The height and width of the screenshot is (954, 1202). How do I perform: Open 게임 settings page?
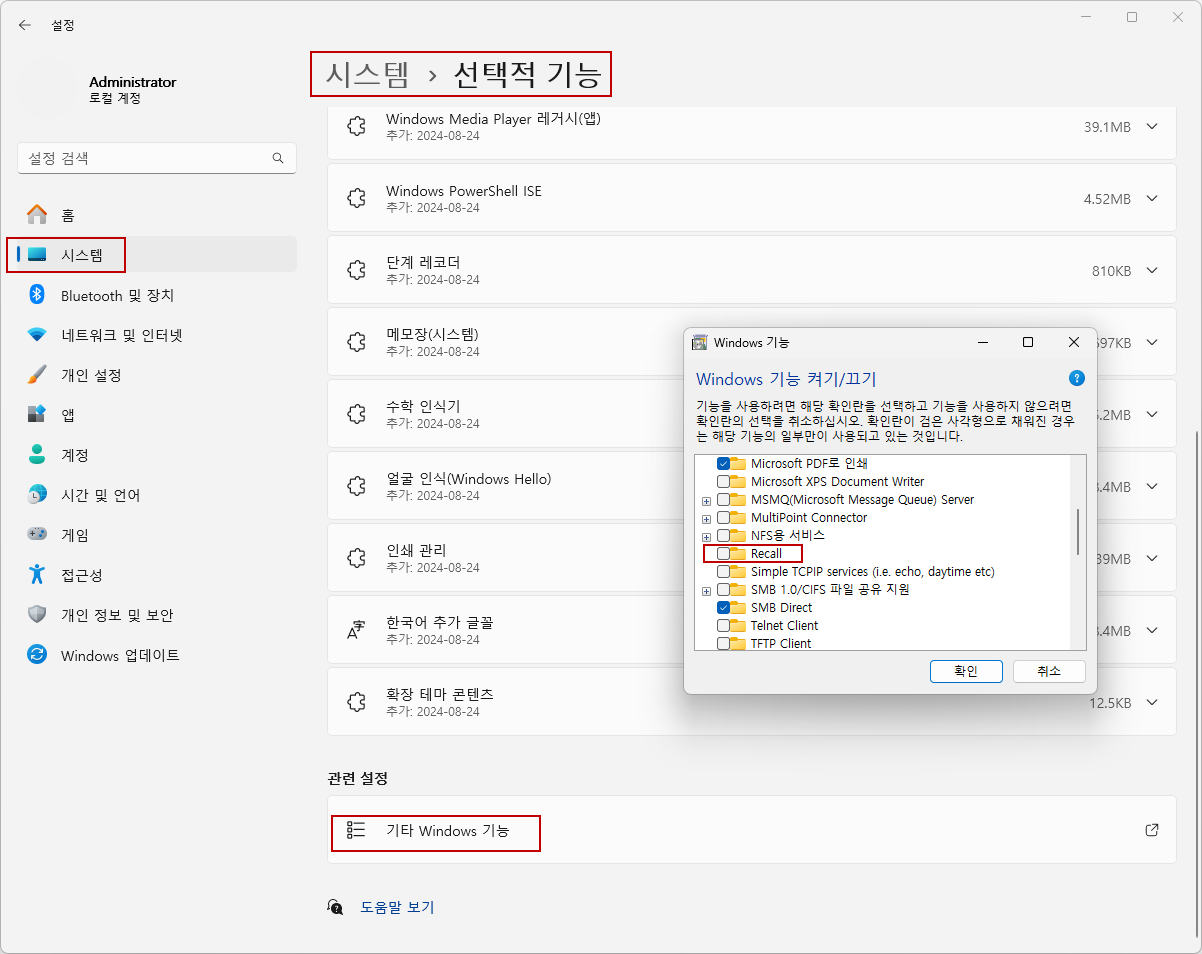(x=157, y=535)
